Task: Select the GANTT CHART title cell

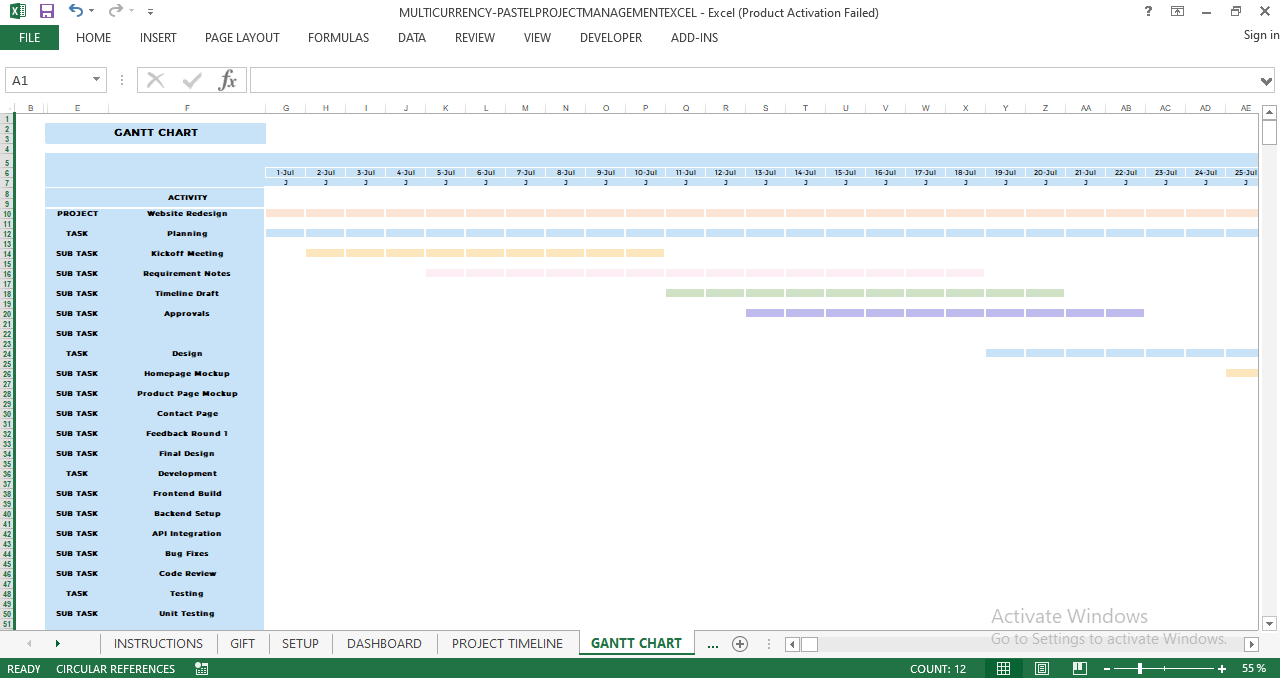Action: 156,133
